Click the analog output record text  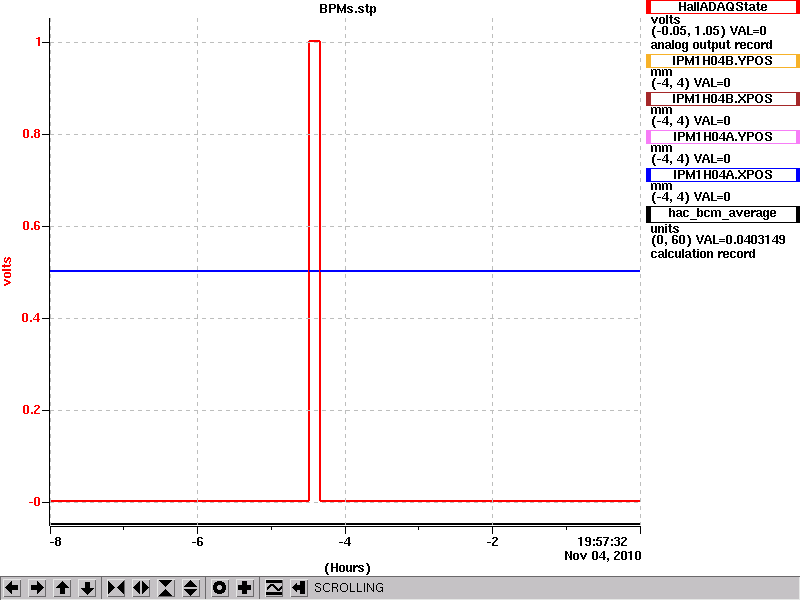[x=711, y=45]
